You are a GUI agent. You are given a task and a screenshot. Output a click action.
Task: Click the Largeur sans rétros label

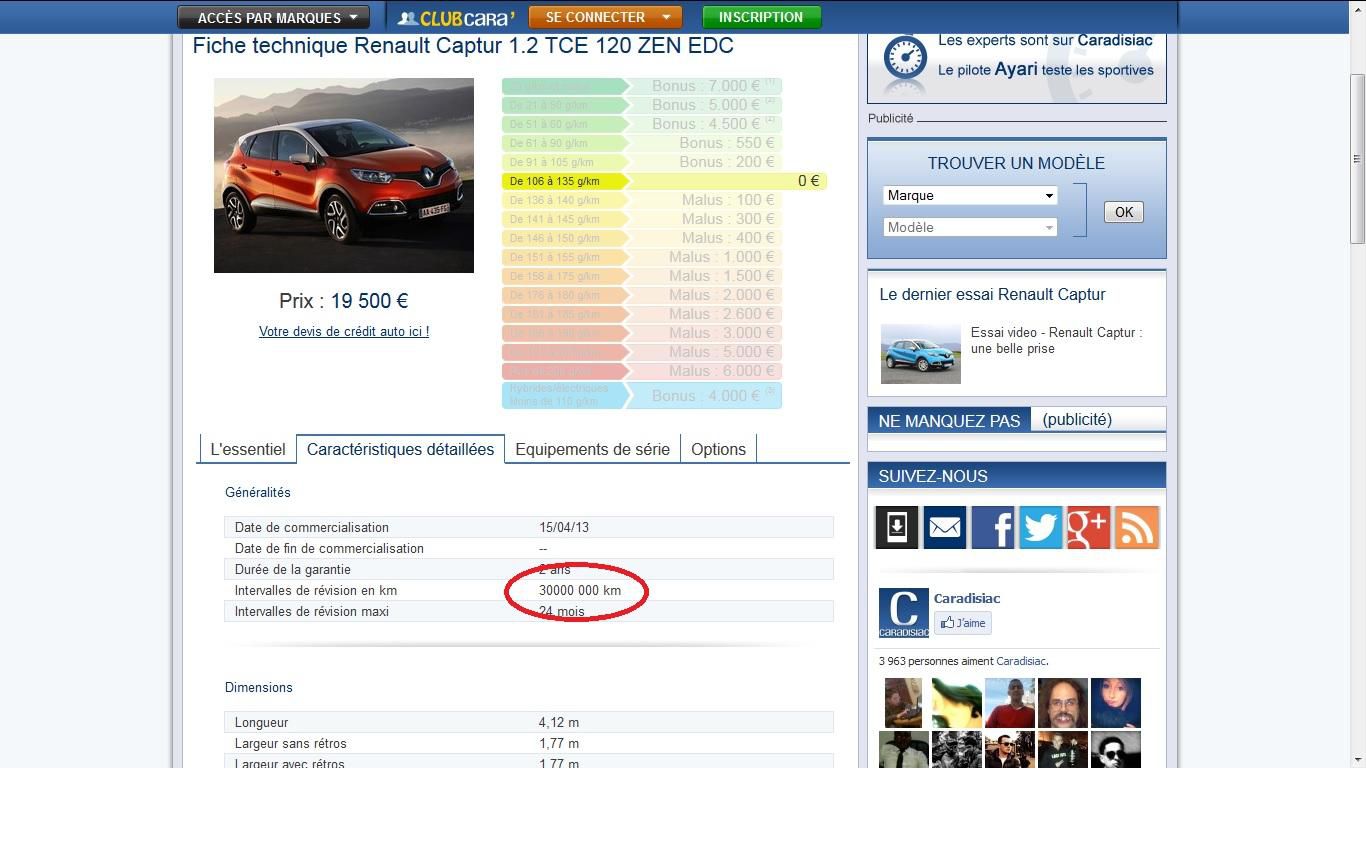pyautogui.click(x=291, y=743)
